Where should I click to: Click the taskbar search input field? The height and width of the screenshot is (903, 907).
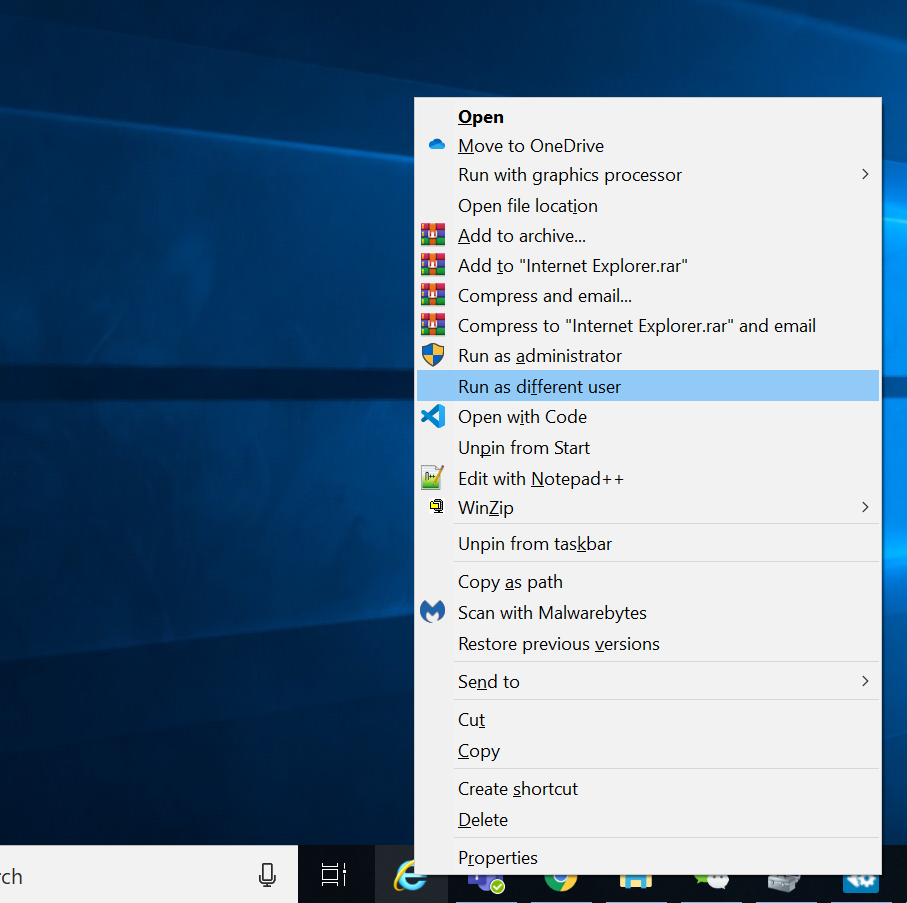pos(120,876)
